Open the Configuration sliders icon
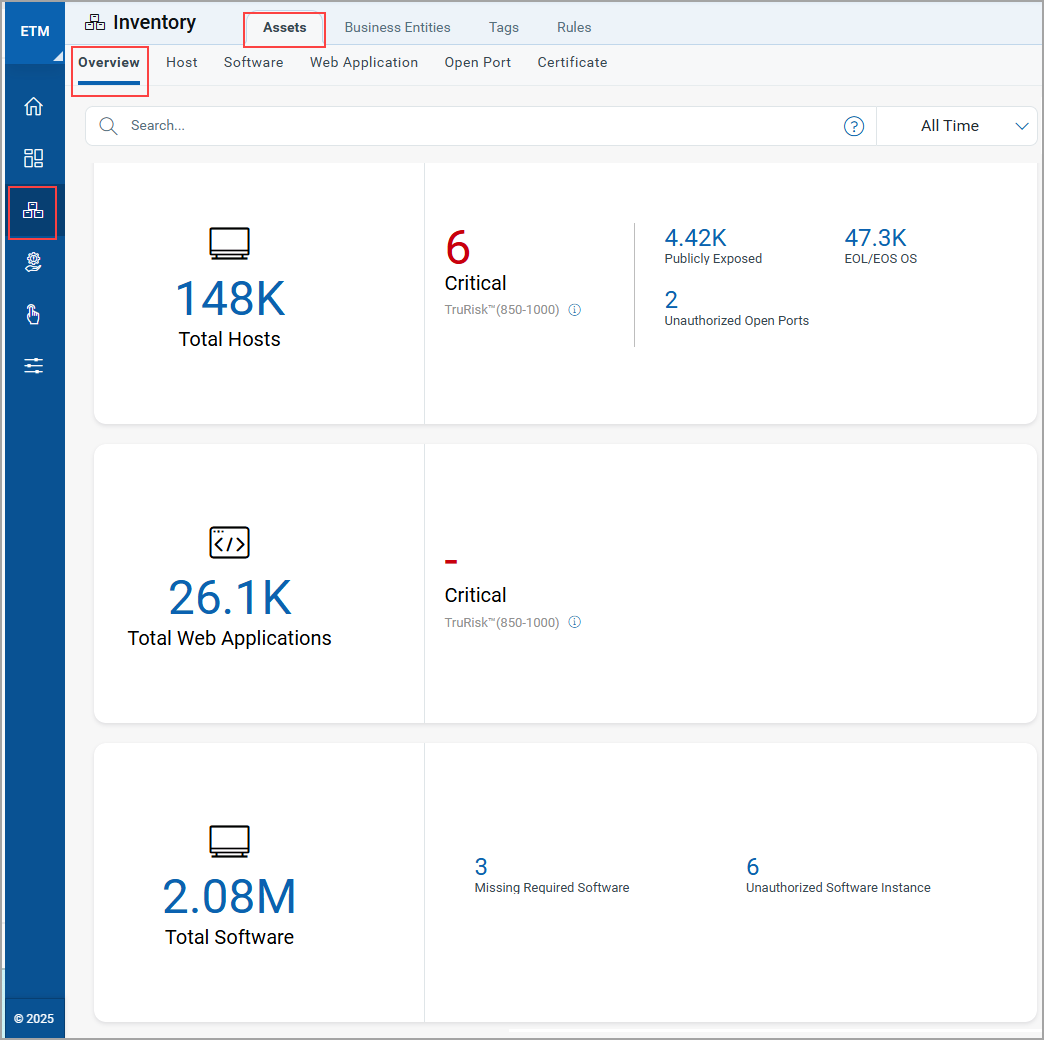The height and width of the screenshot is (1040, 1044). click(33, 366)
